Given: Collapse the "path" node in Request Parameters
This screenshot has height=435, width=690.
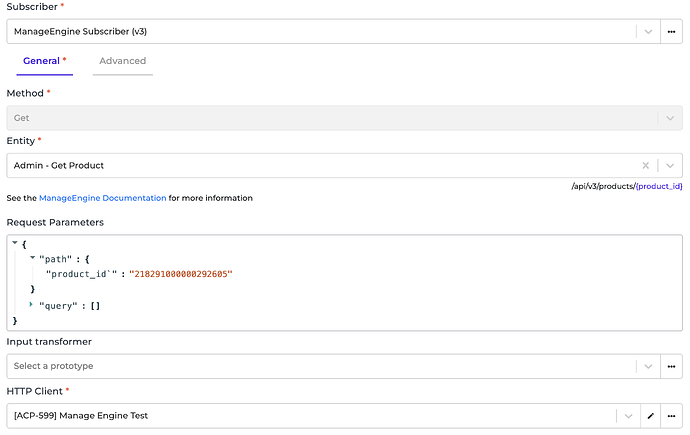Looking at the screenshot, I should tap(32, 258).
